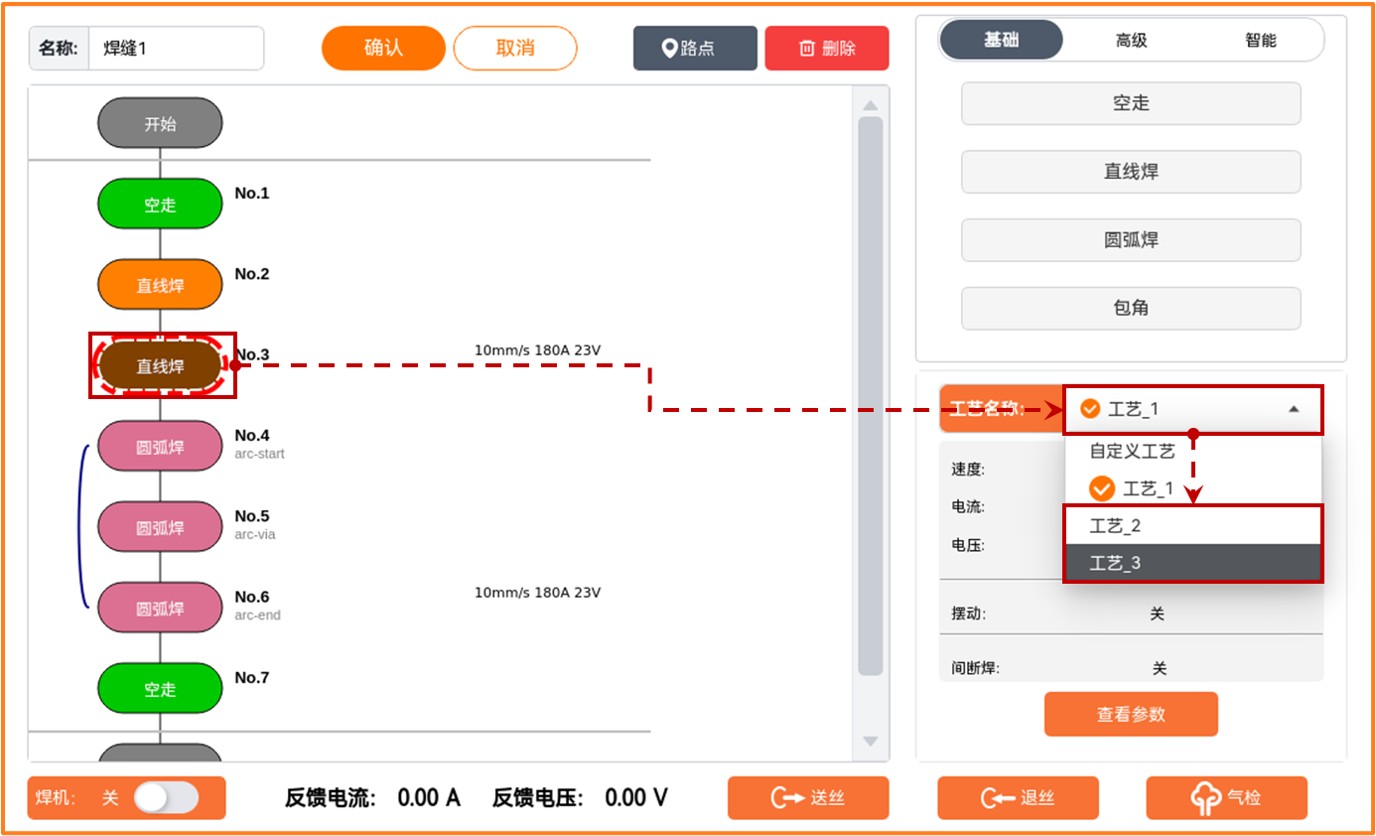Viewport: 1376px width, 836px height.
Task: Select 自定义工艺 from the process list
Action: (x=1132, y=451)
